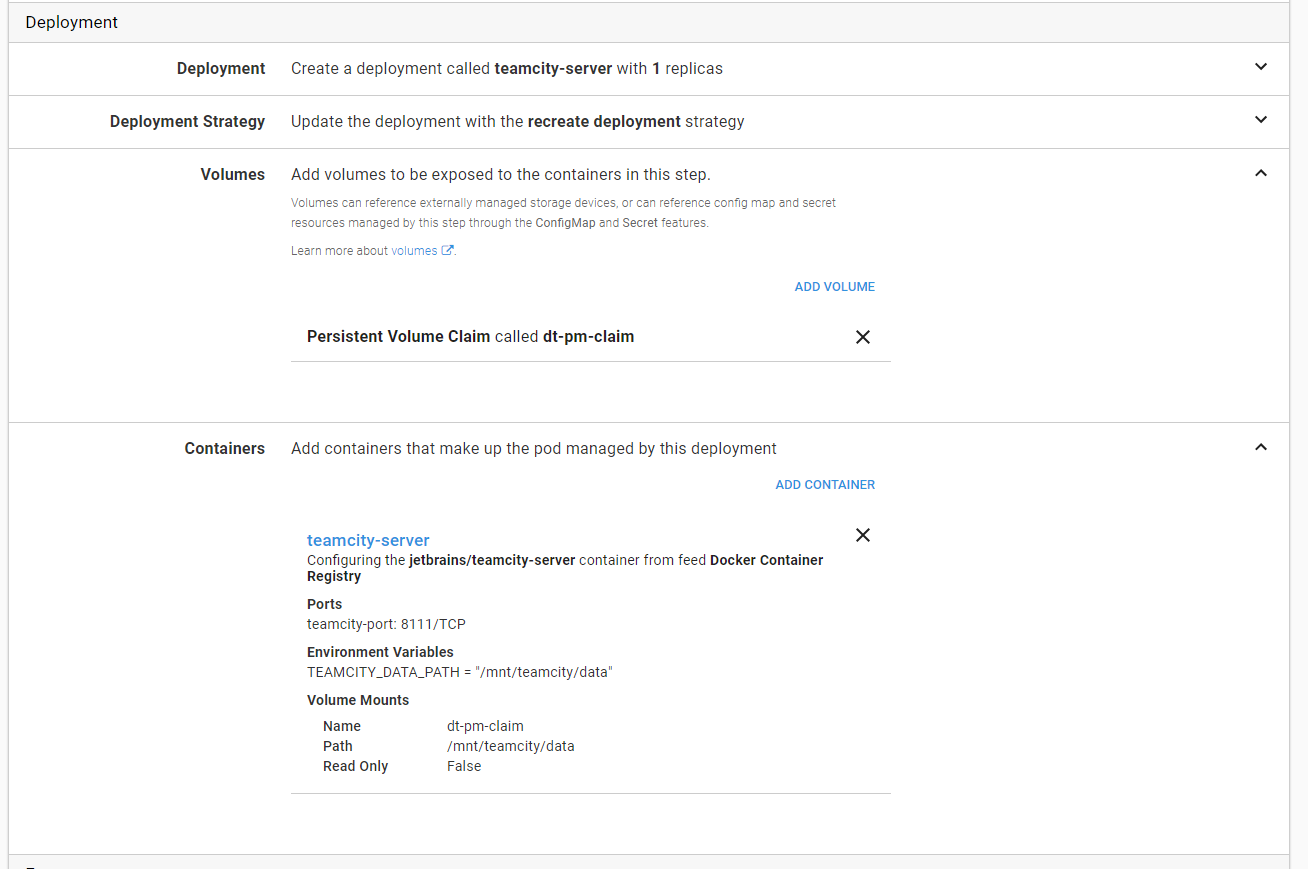Click the bold Containers section label
This screenshot has width=1308, height=869.
(x=224, y=448)
